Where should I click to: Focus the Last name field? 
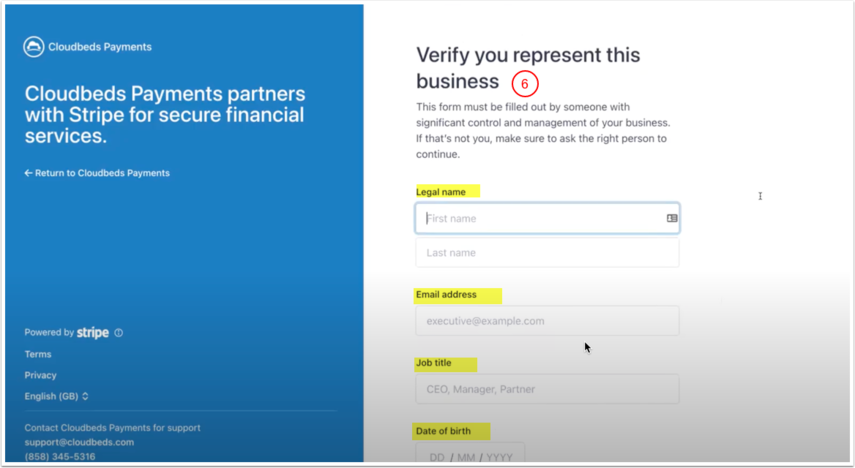tap(547, 253)
